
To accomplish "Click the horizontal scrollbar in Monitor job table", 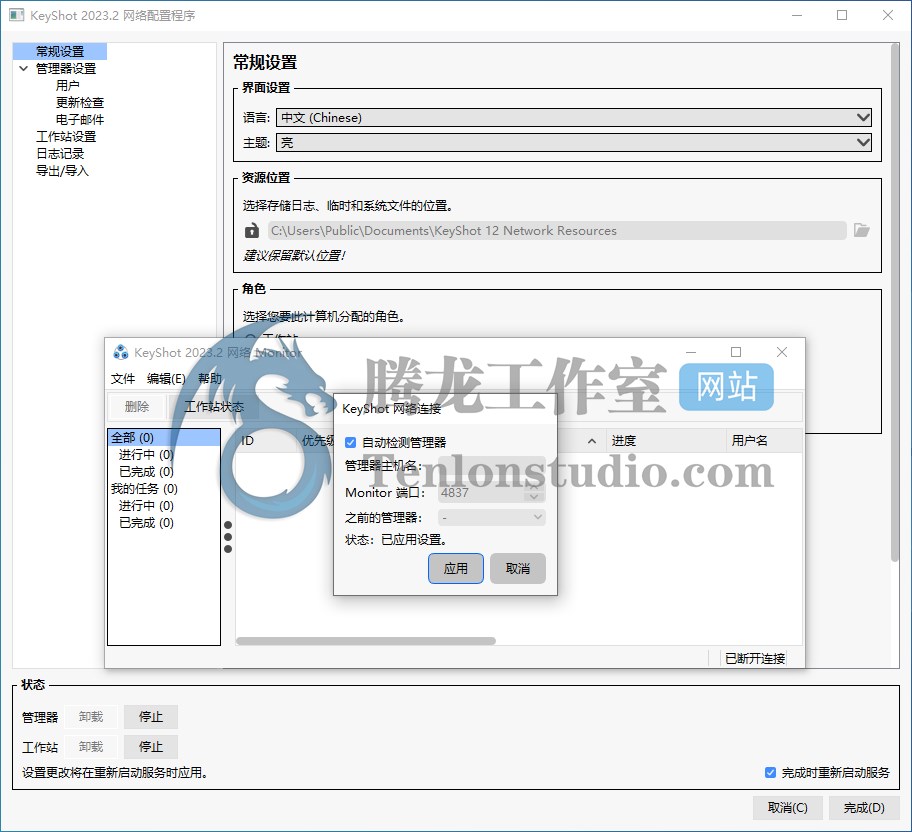I will [x=366, y=641].
